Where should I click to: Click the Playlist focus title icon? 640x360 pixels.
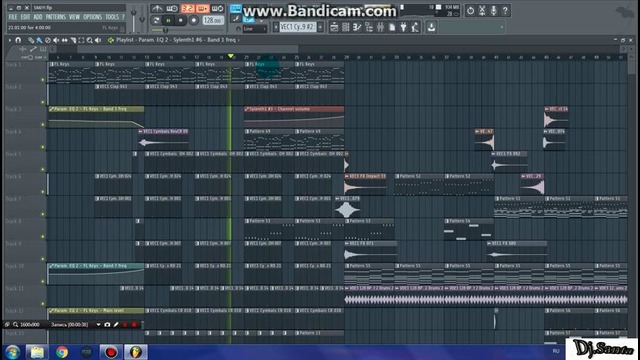111,40
